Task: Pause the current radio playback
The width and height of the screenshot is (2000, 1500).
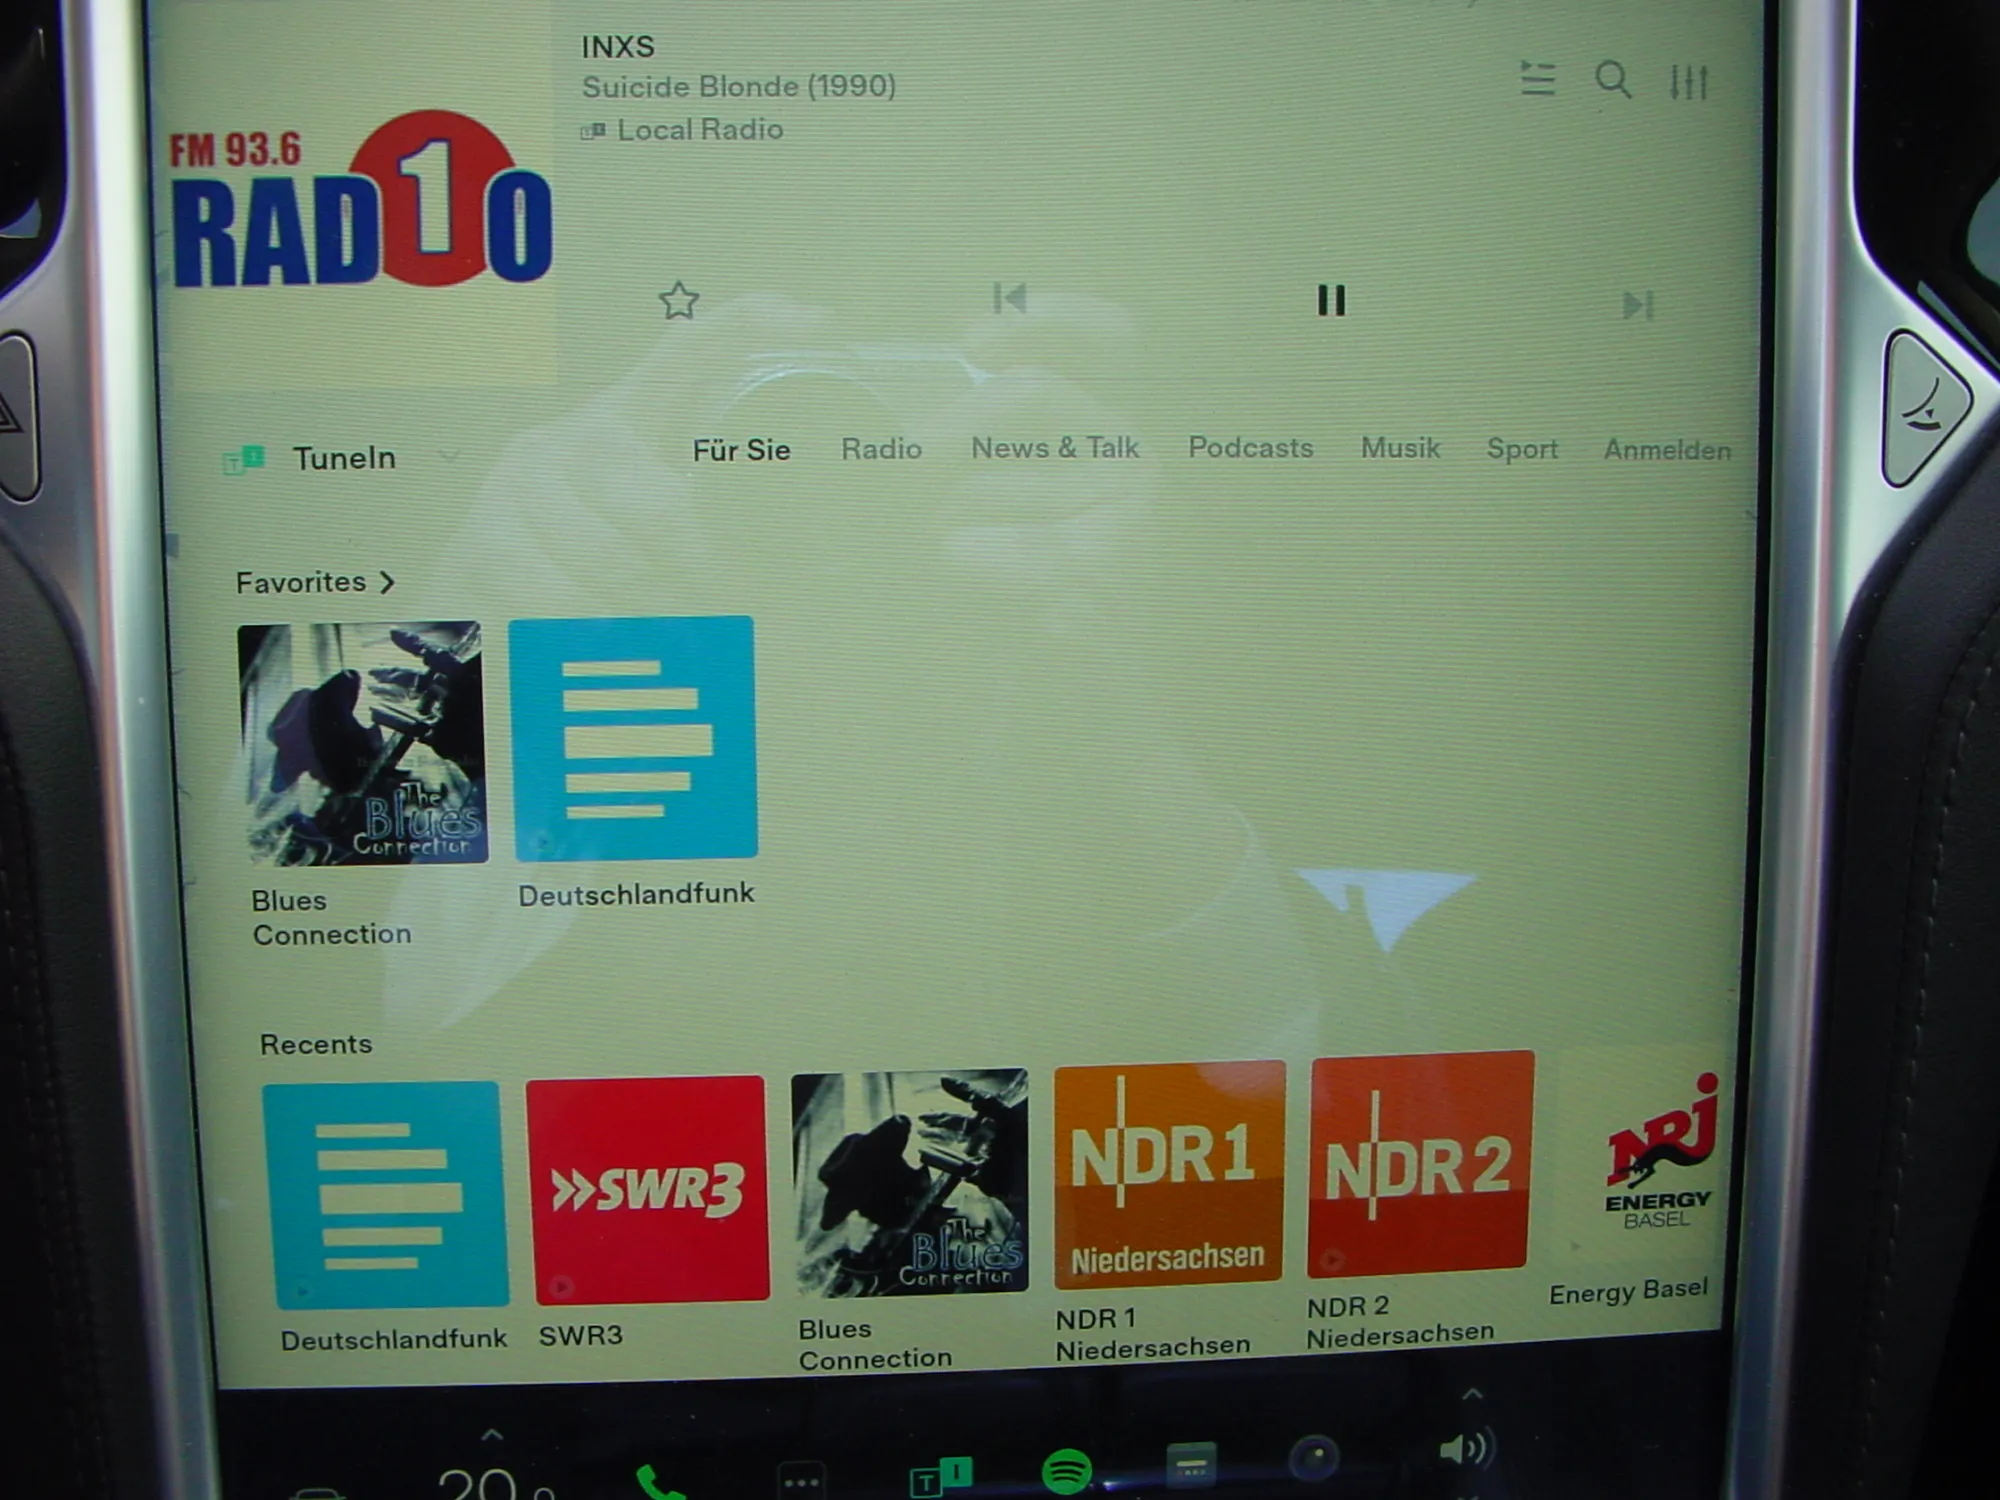Action: pyautogui.click(x=1331, y=300)
